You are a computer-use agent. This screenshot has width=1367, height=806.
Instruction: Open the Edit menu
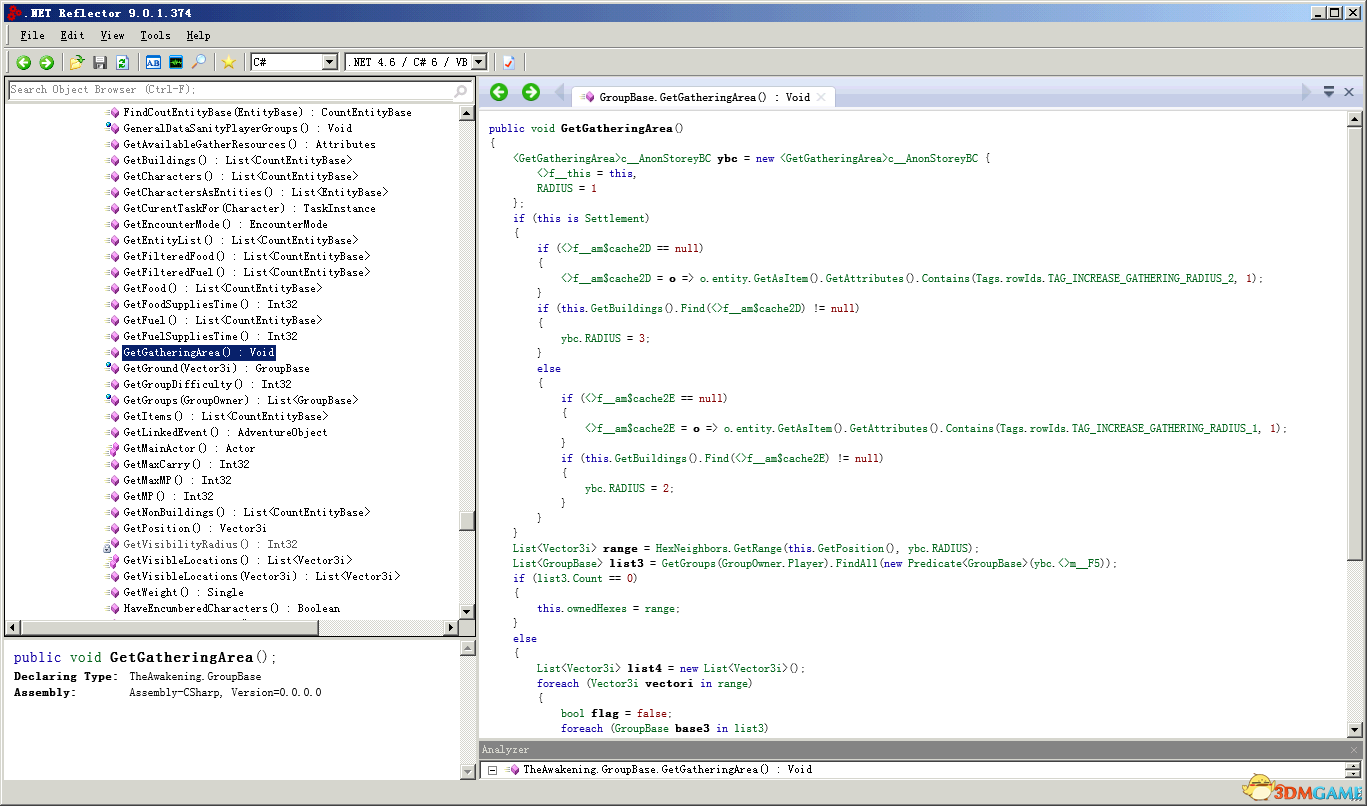pos(72,35)
